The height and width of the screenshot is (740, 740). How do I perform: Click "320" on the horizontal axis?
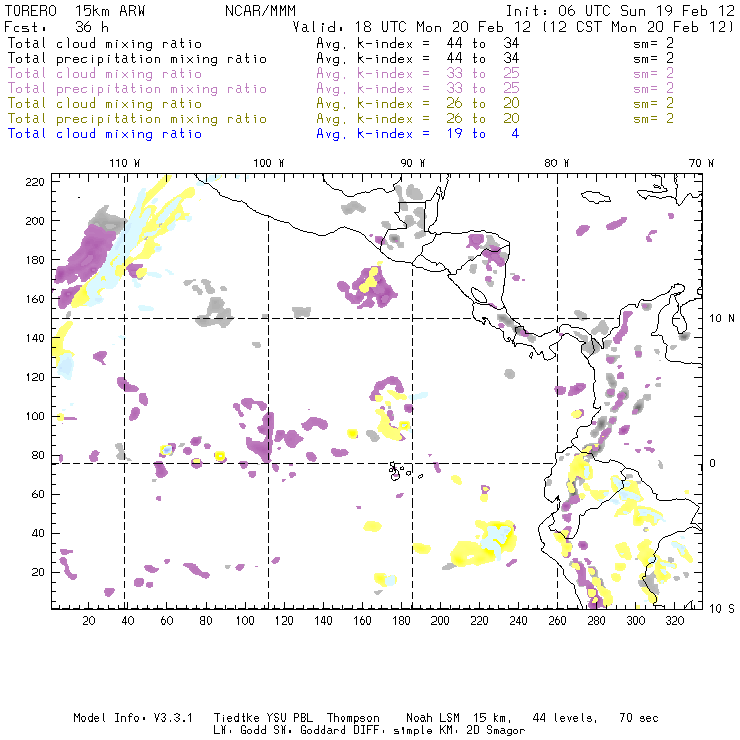675,621
